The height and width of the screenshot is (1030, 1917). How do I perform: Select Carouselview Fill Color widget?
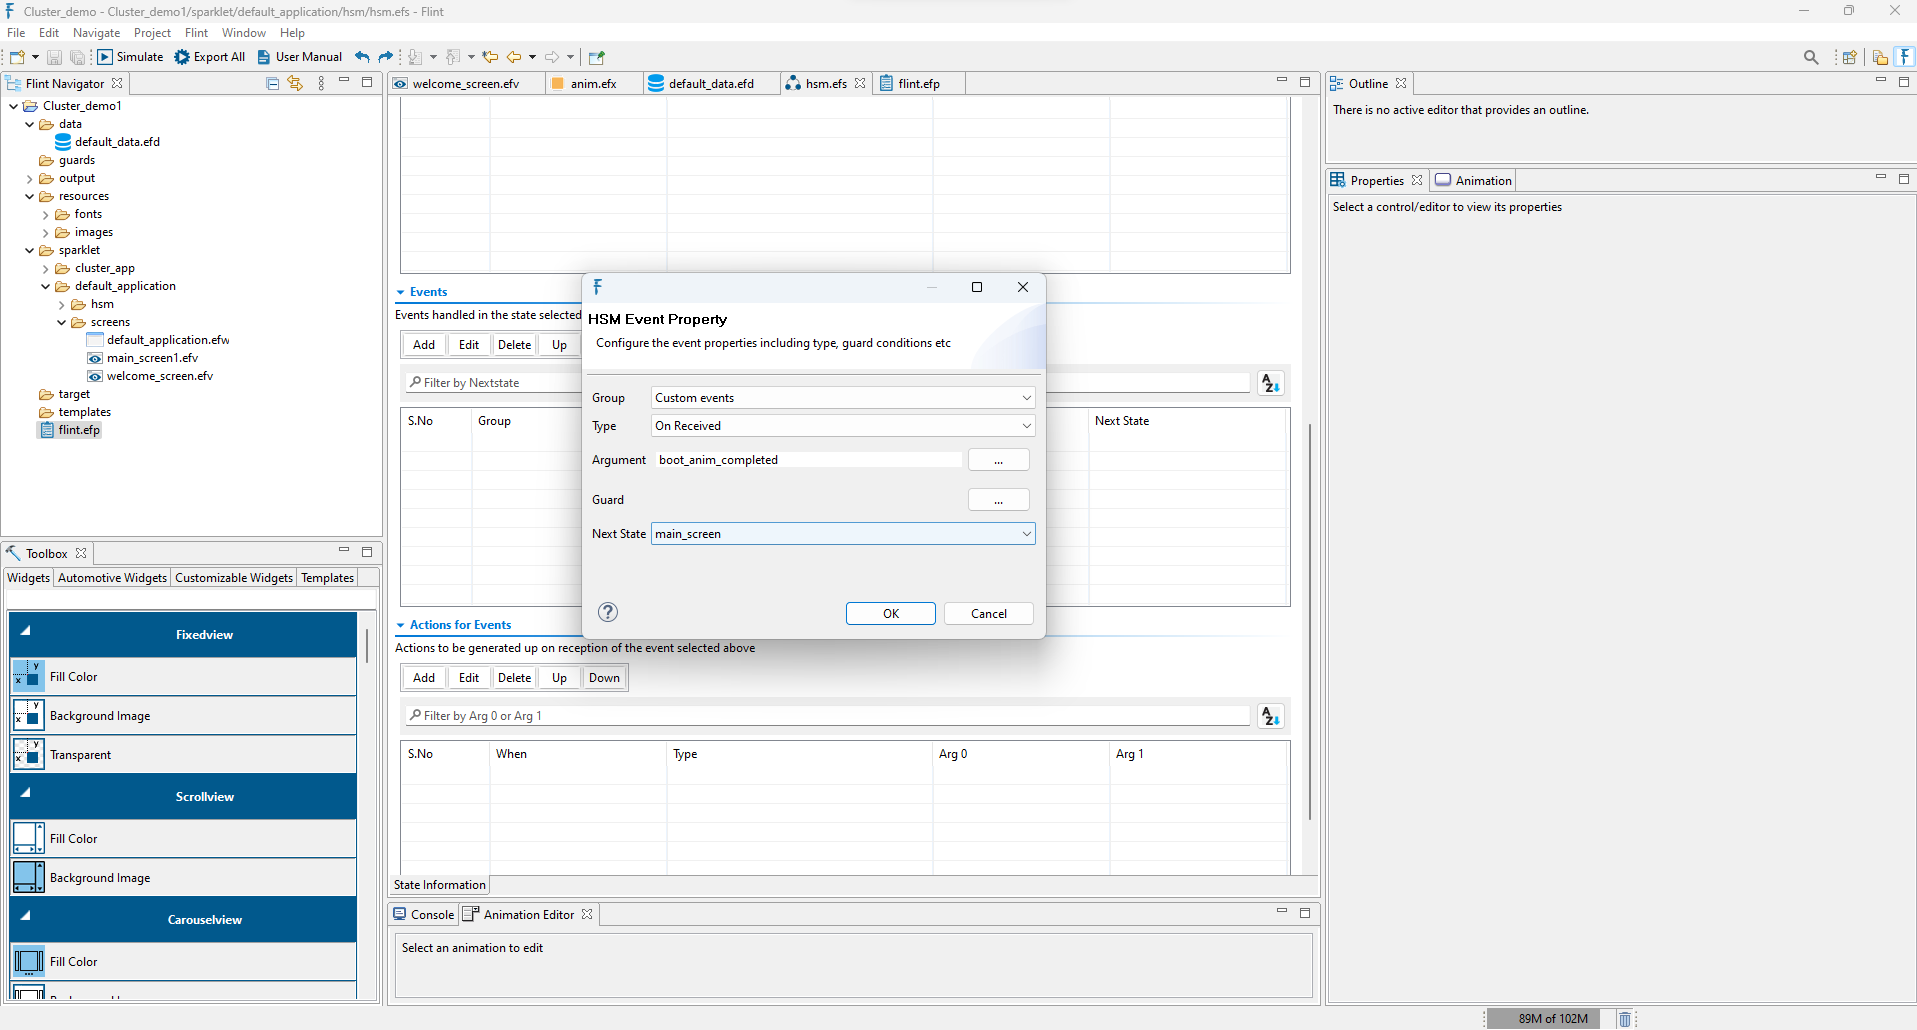point(184,962)
